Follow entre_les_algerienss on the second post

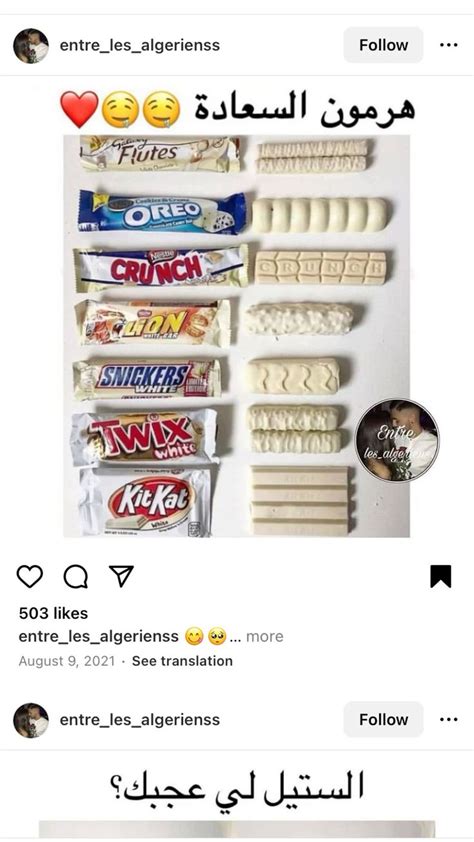(x=383, y=719)
